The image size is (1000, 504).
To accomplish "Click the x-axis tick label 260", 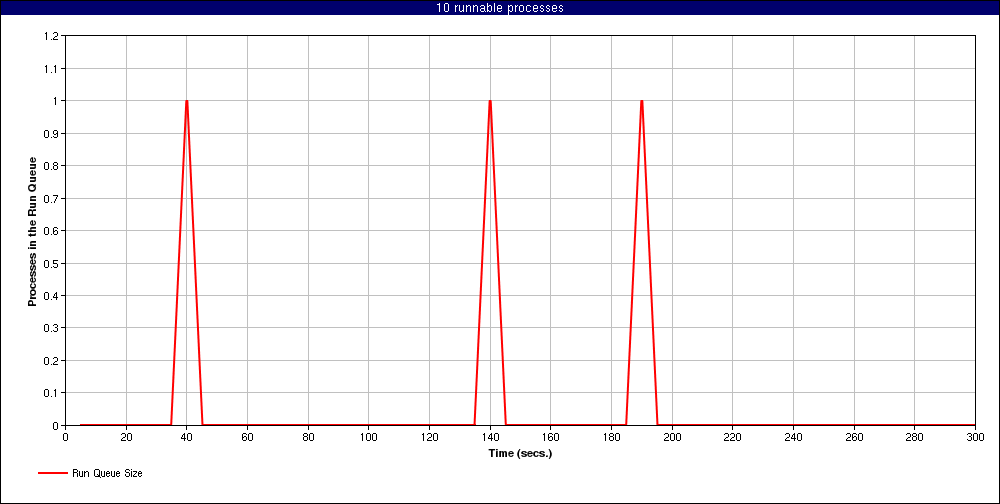I will (x=854, y=437).
